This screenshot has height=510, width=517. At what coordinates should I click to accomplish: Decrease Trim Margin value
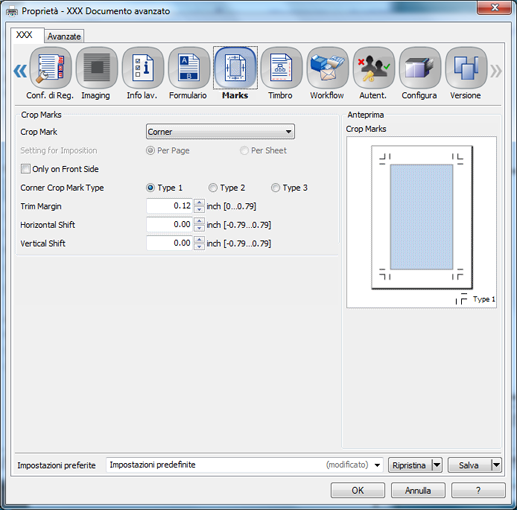point(199,210)
